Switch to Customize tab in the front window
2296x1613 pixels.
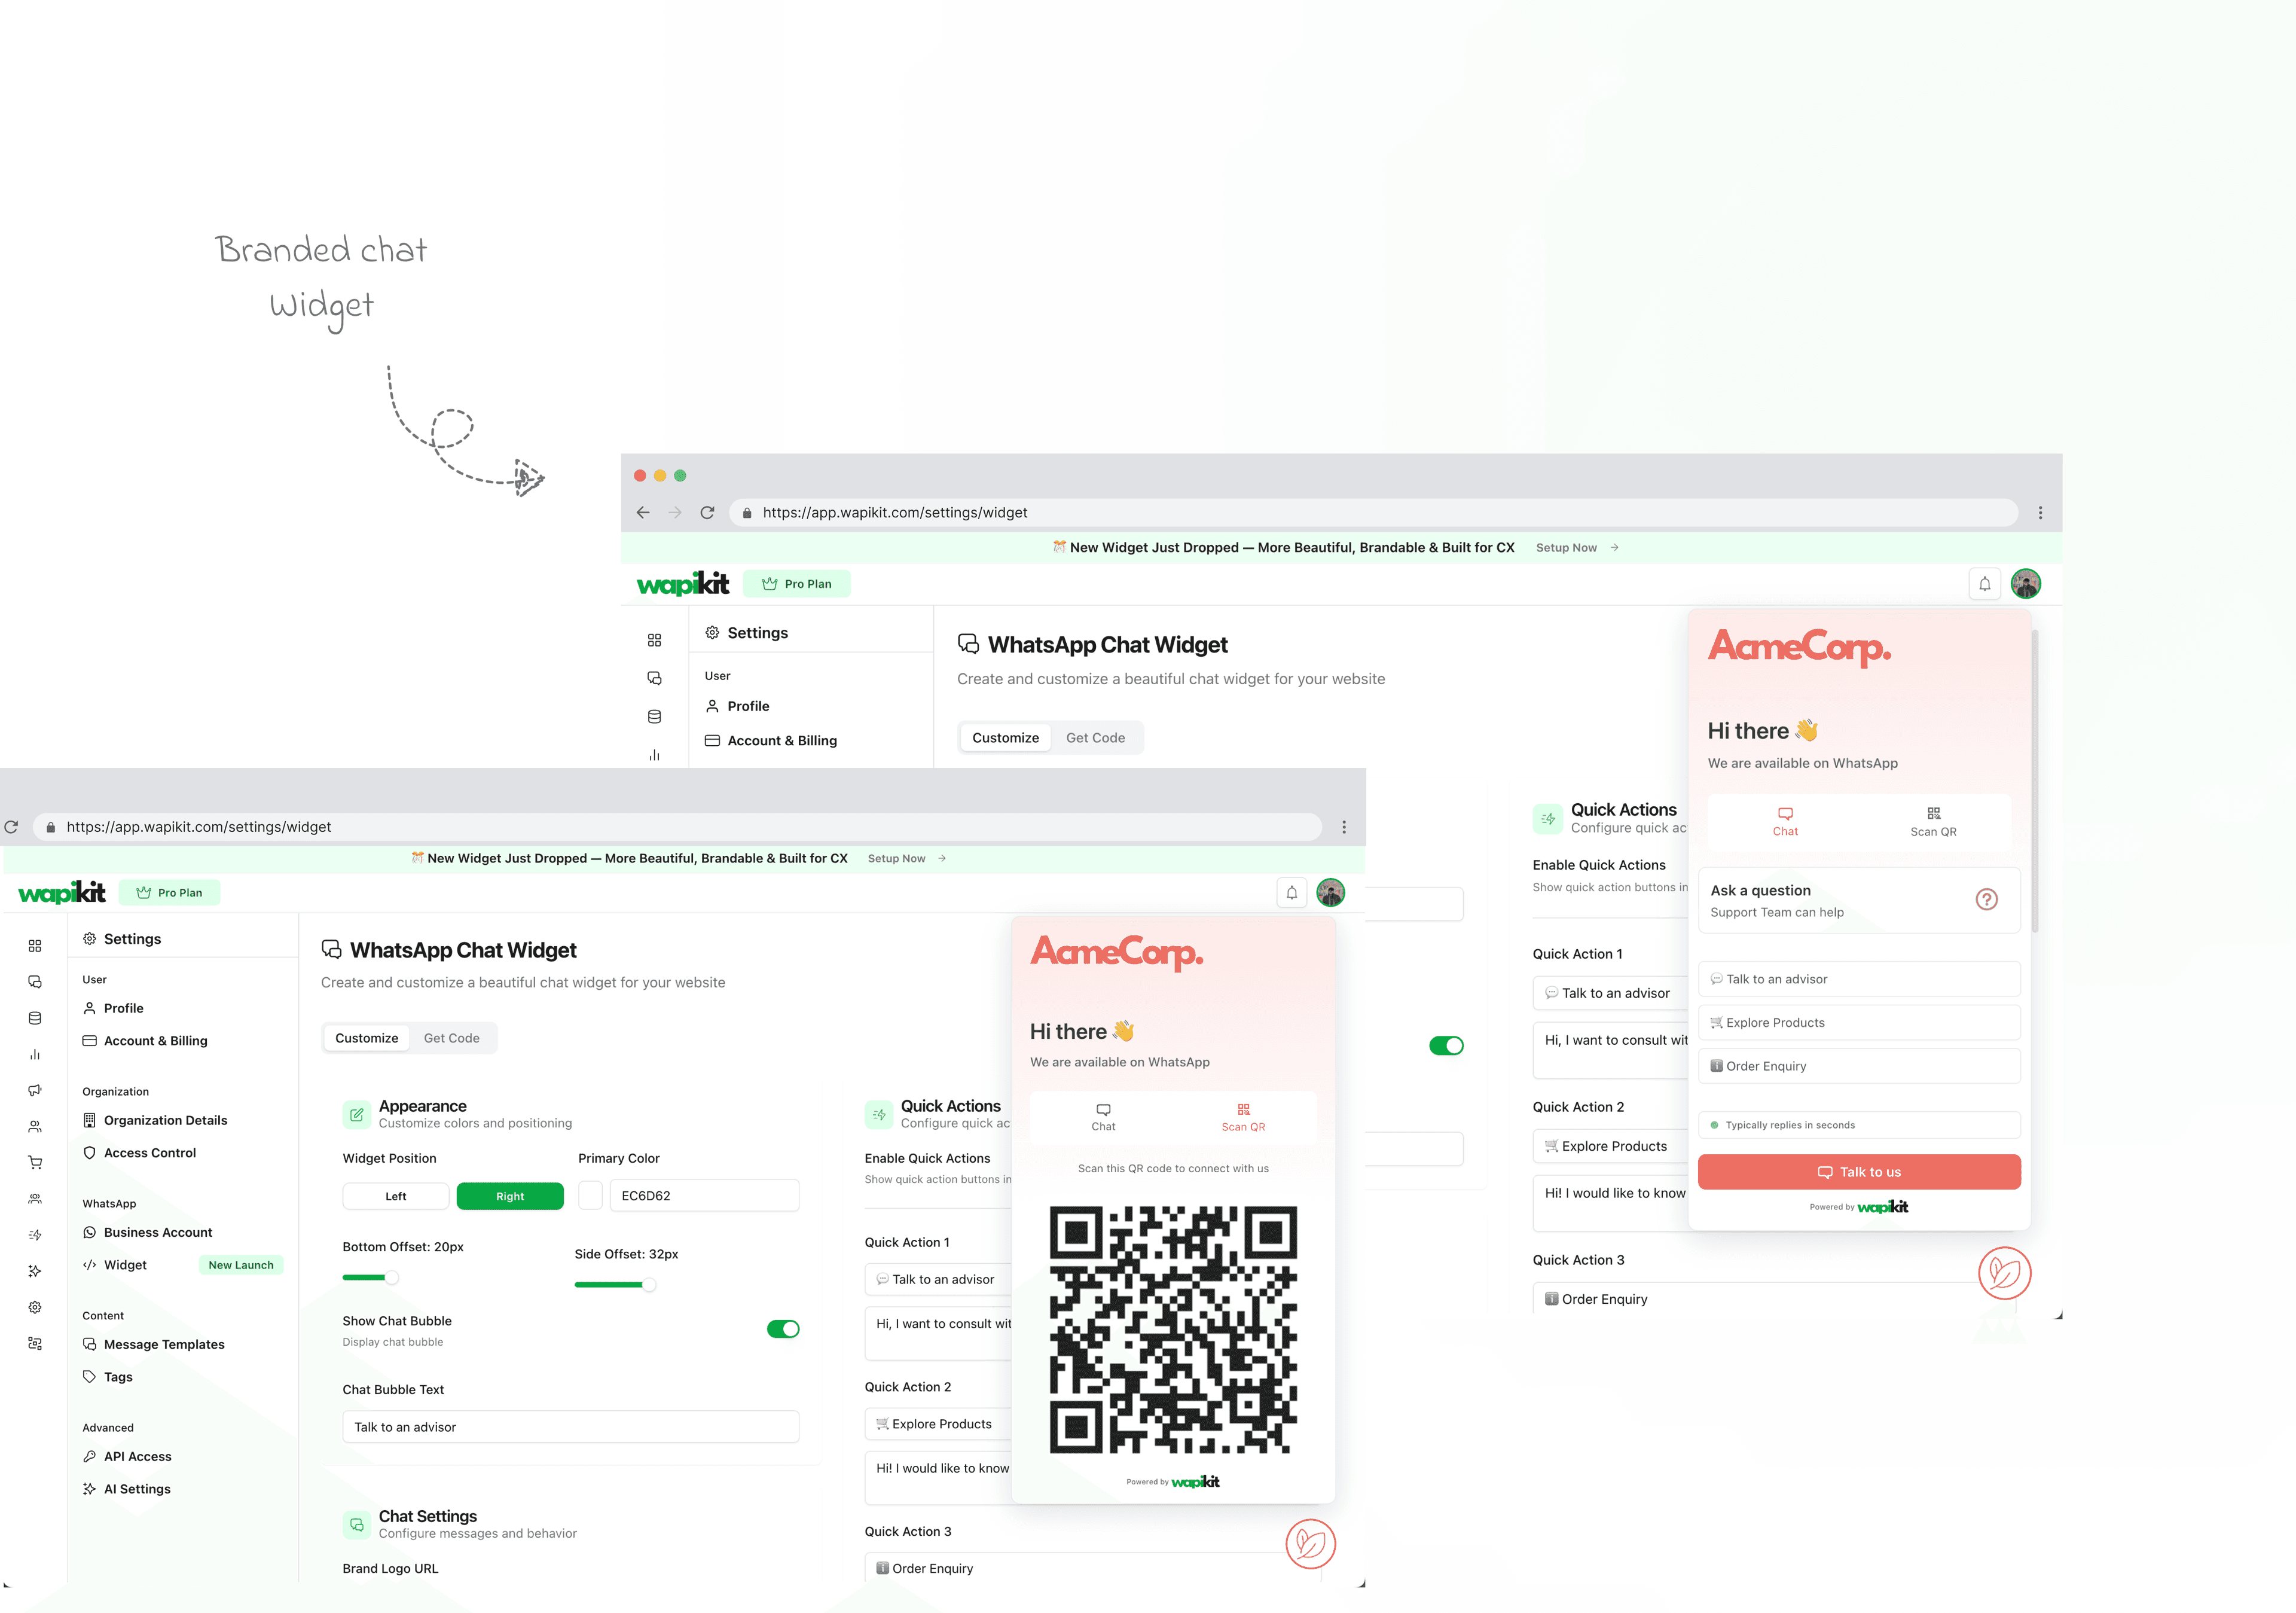point(367,1038)
